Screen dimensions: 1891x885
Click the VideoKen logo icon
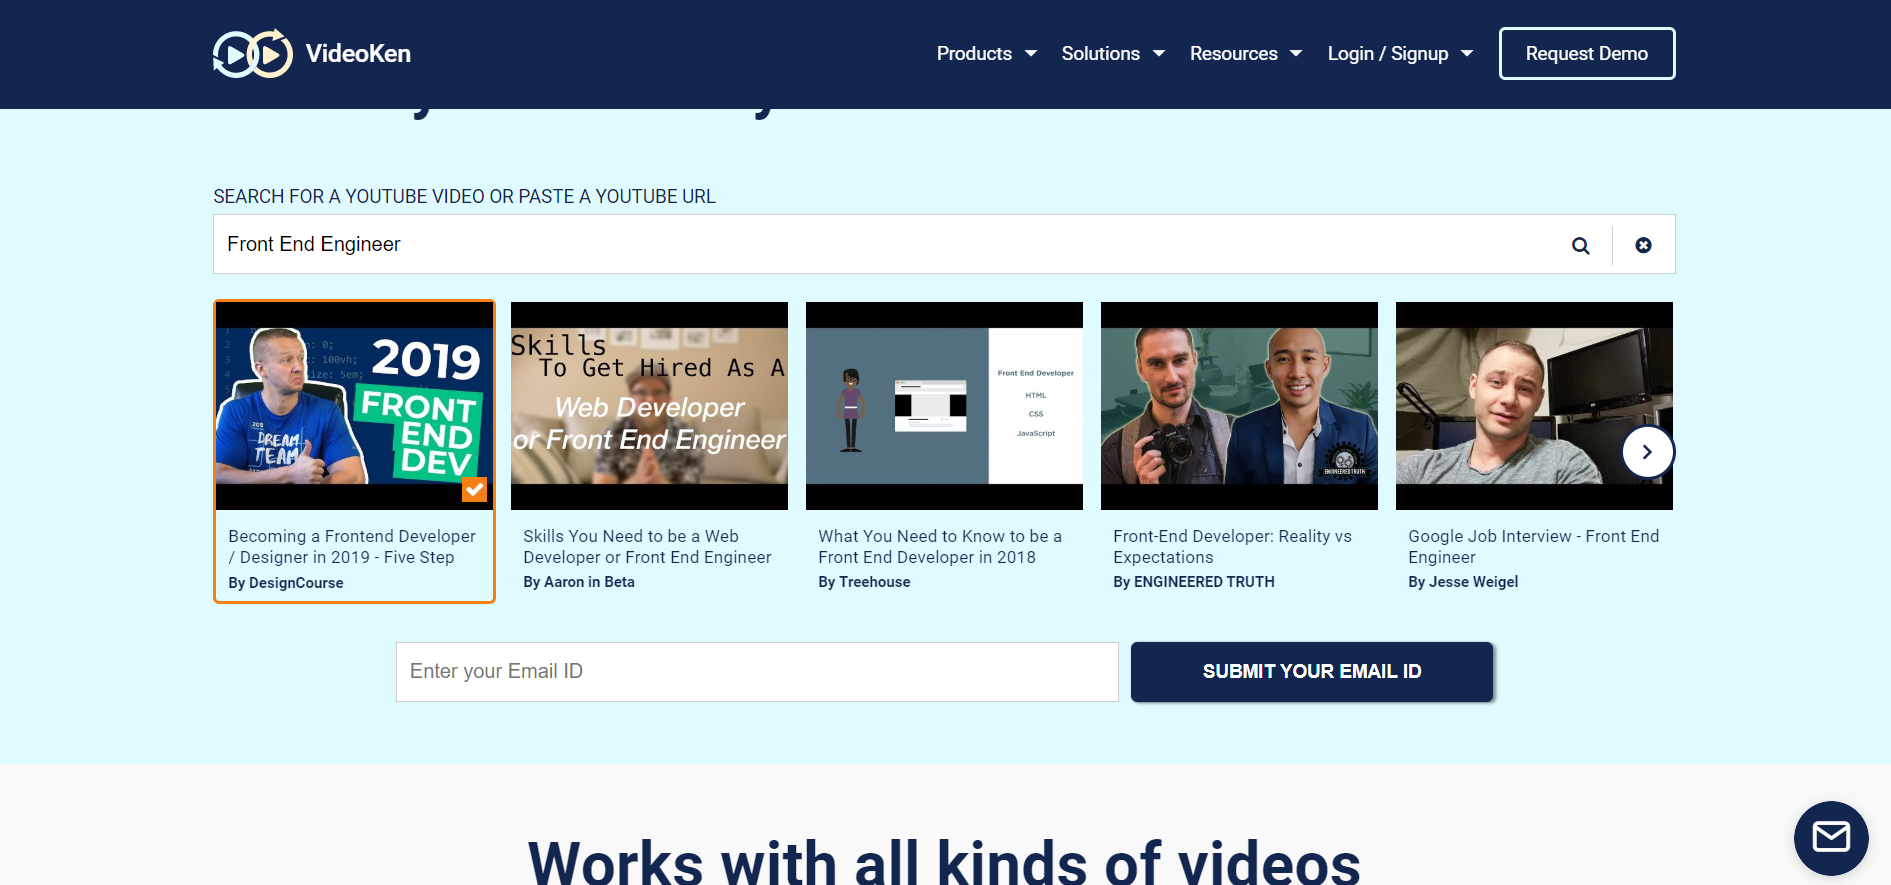pyautogui.click(x=253, y=54)
